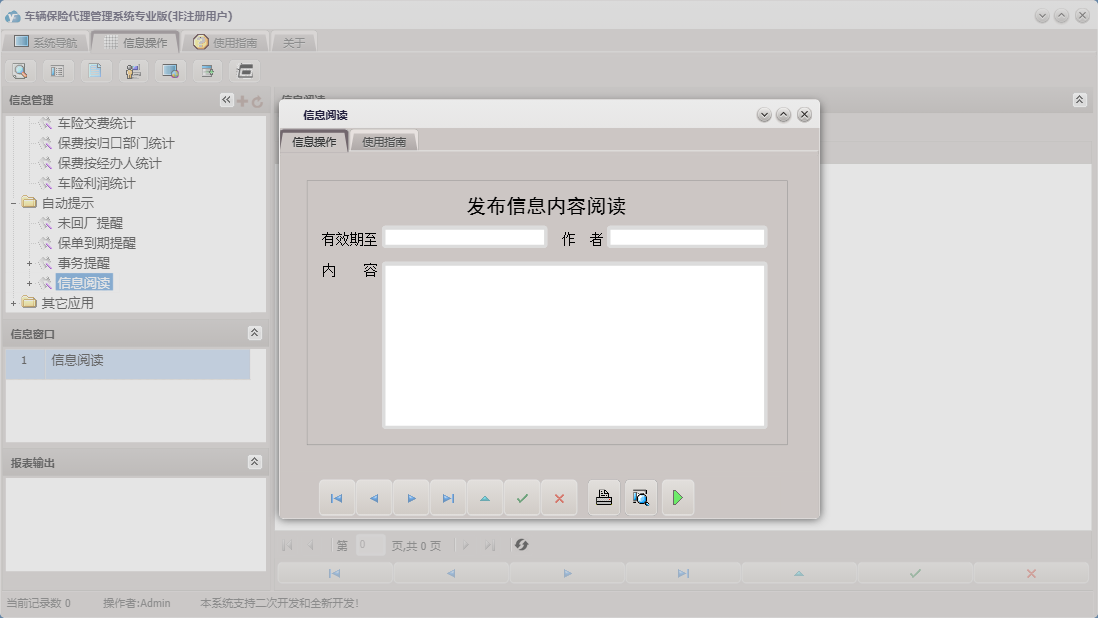Click the red X cancel button in dialog
The image size is (1098, 618).
[559, 498]
